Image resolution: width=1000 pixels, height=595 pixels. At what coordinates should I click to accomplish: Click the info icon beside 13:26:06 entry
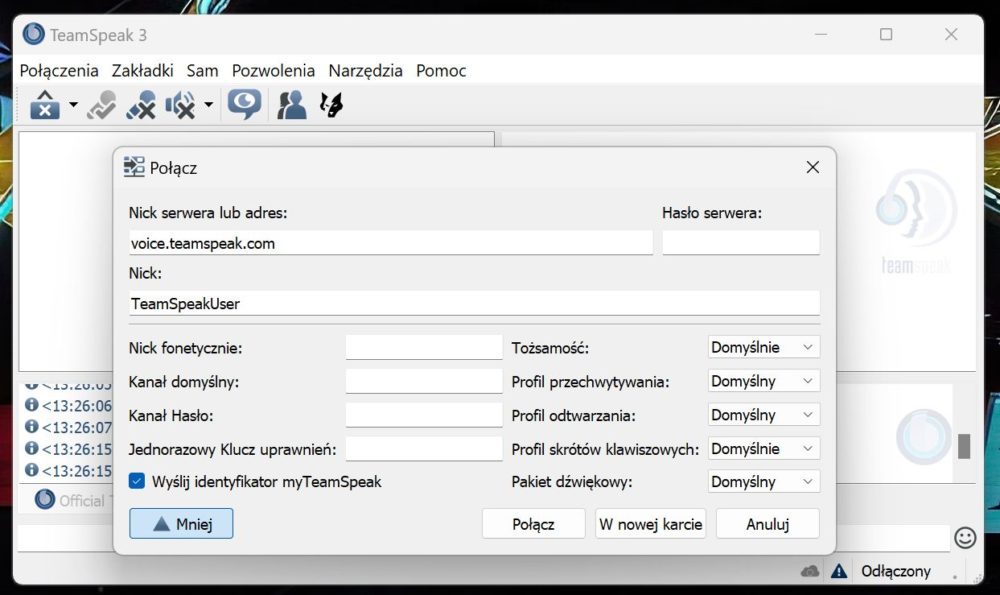pos(31,404)
